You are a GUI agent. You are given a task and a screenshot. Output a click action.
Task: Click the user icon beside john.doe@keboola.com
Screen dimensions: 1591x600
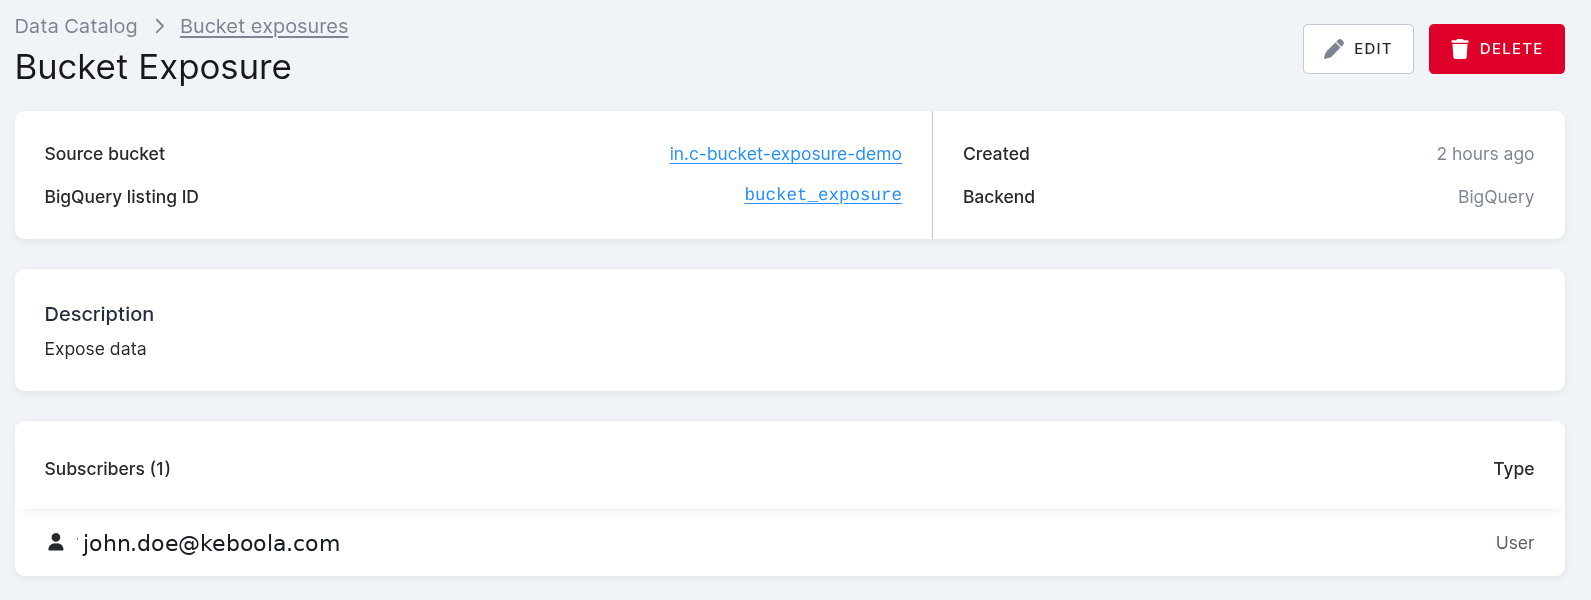pyautogui.click(x=56, y=542)
